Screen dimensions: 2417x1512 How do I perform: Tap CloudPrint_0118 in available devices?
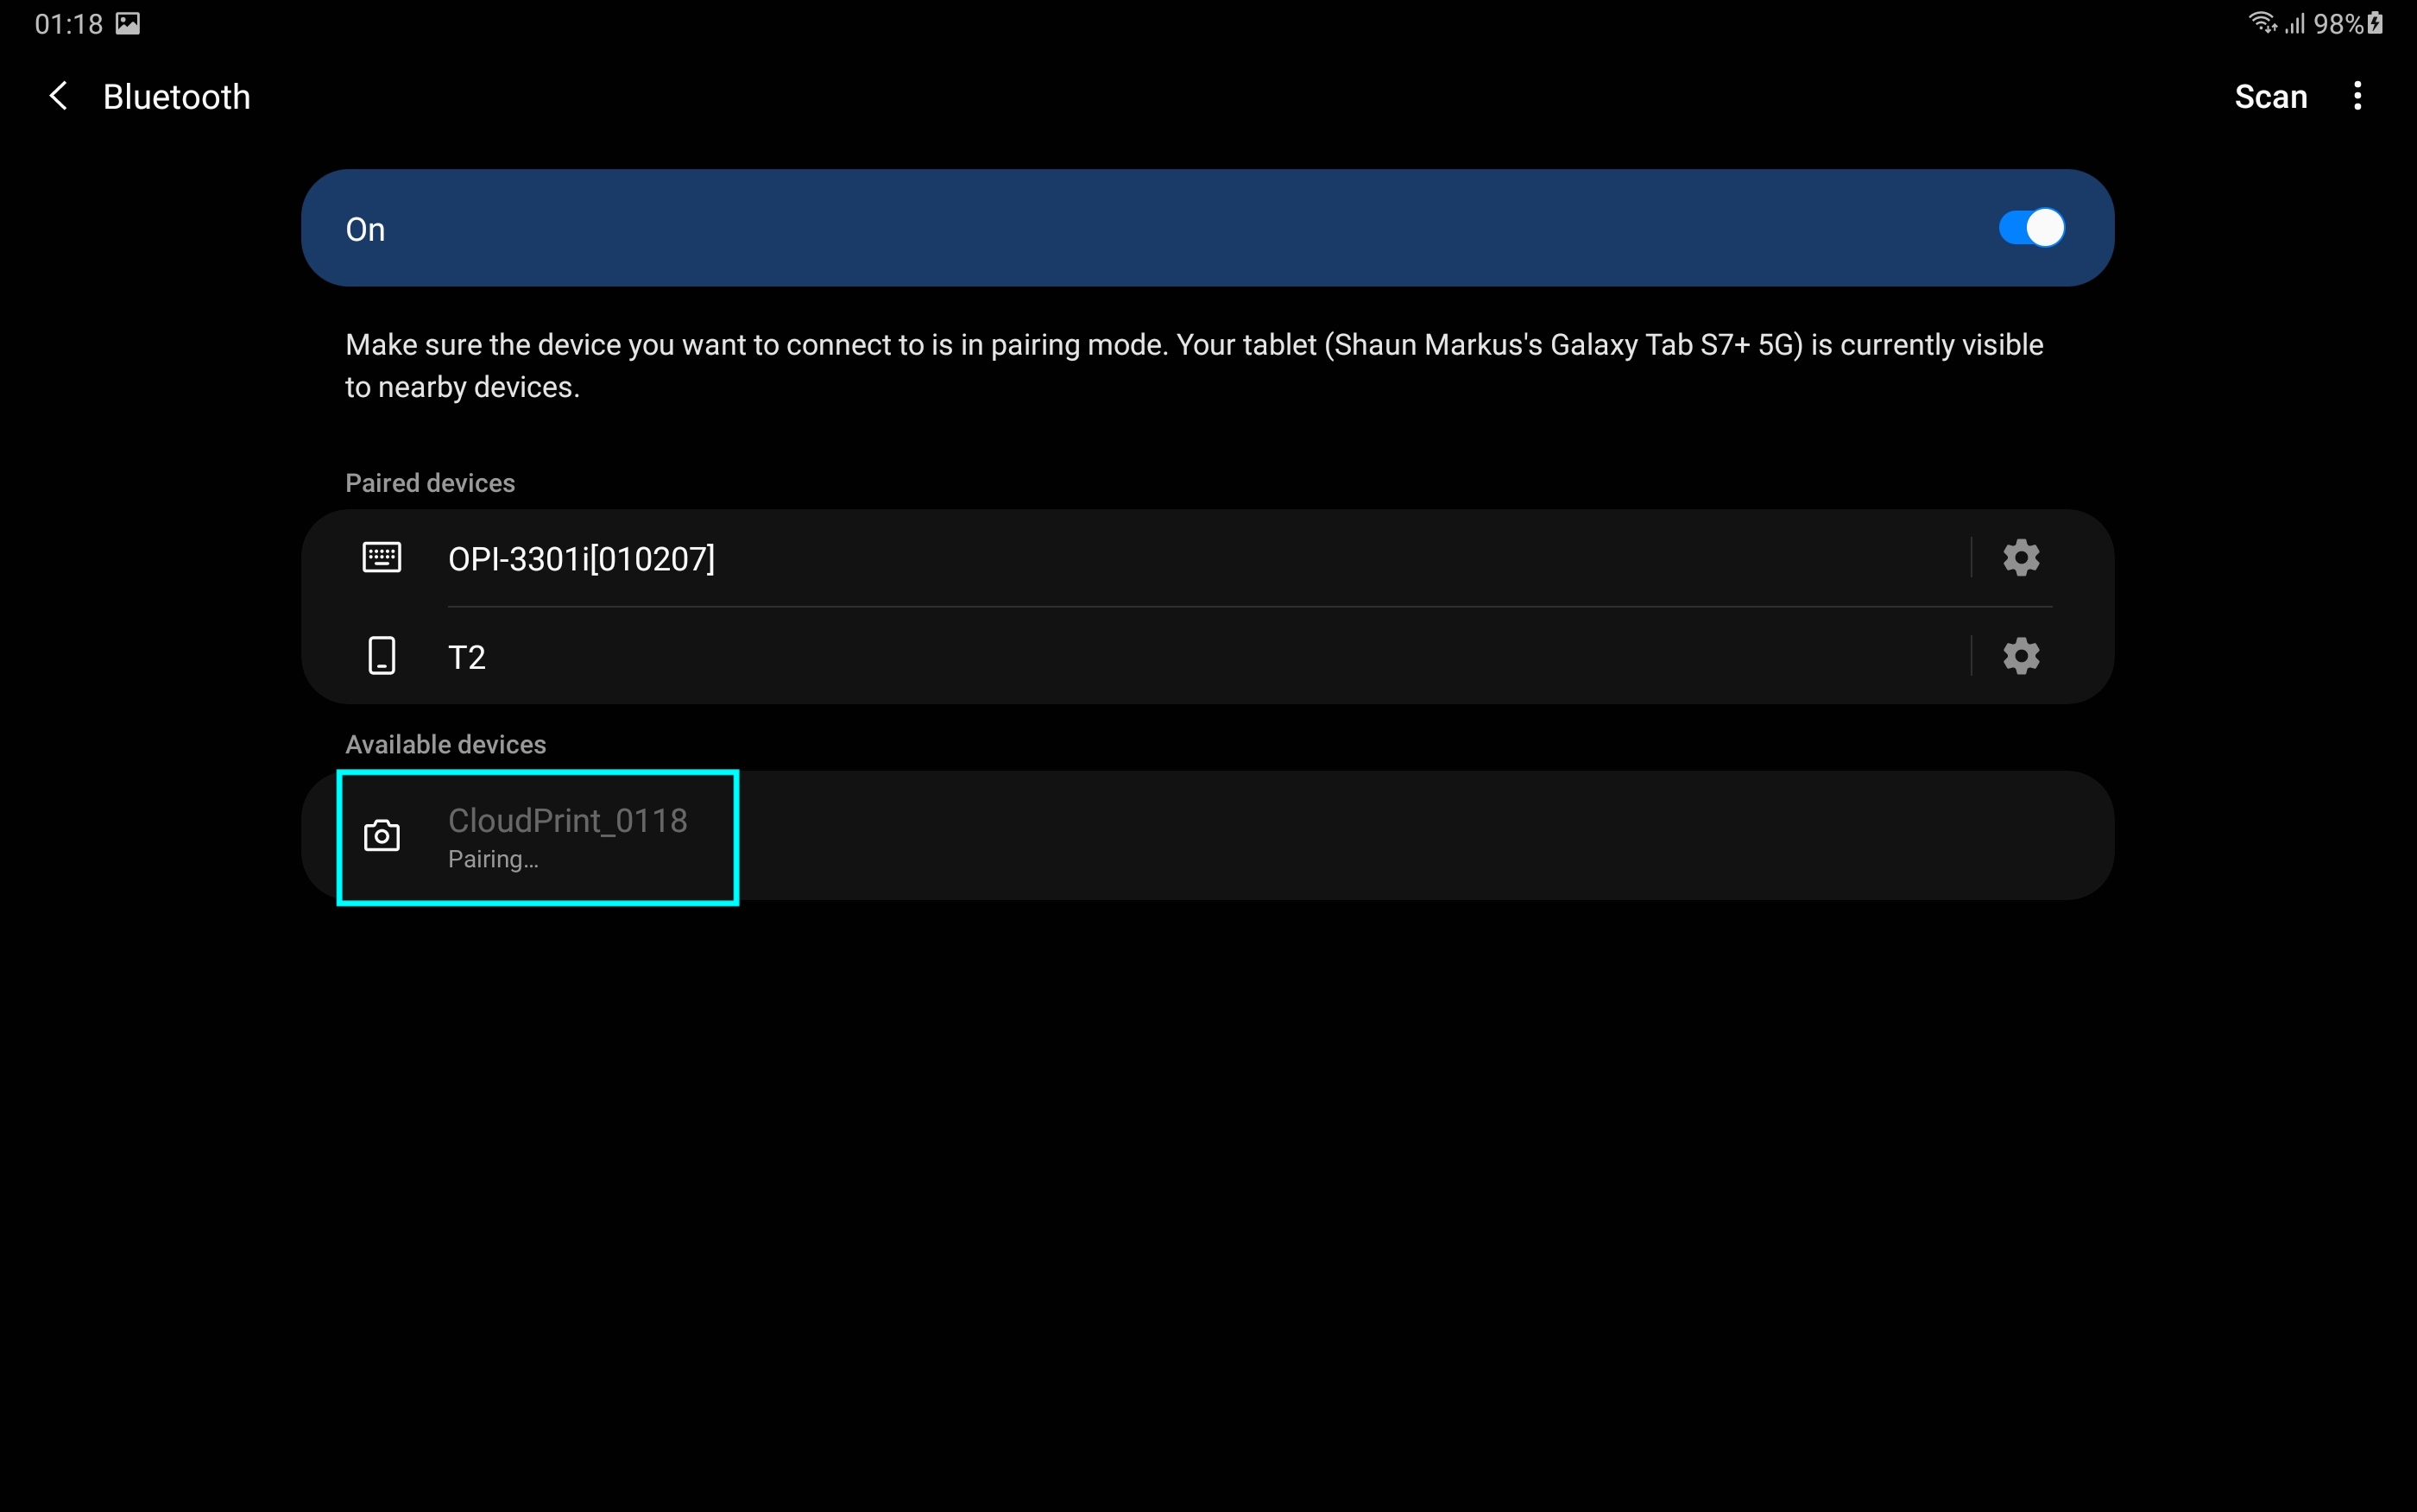(x=567, y=821)
